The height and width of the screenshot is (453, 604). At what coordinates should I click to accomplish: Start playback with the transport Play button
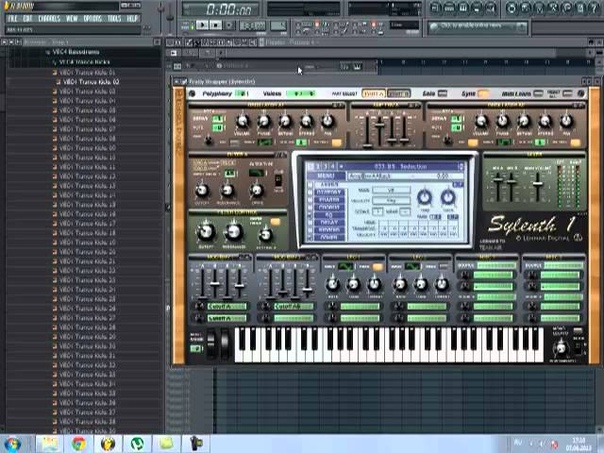tap(202, 25)
